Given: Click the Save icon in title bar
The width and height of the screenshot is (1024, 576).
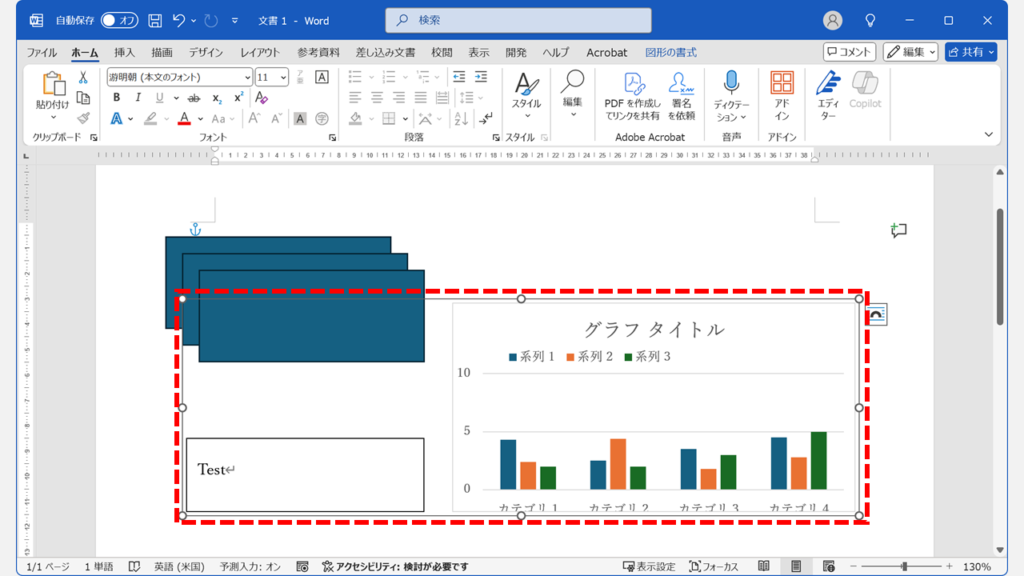Looking at the screenshot, I should pyautogui.click(x=155, y=21).
